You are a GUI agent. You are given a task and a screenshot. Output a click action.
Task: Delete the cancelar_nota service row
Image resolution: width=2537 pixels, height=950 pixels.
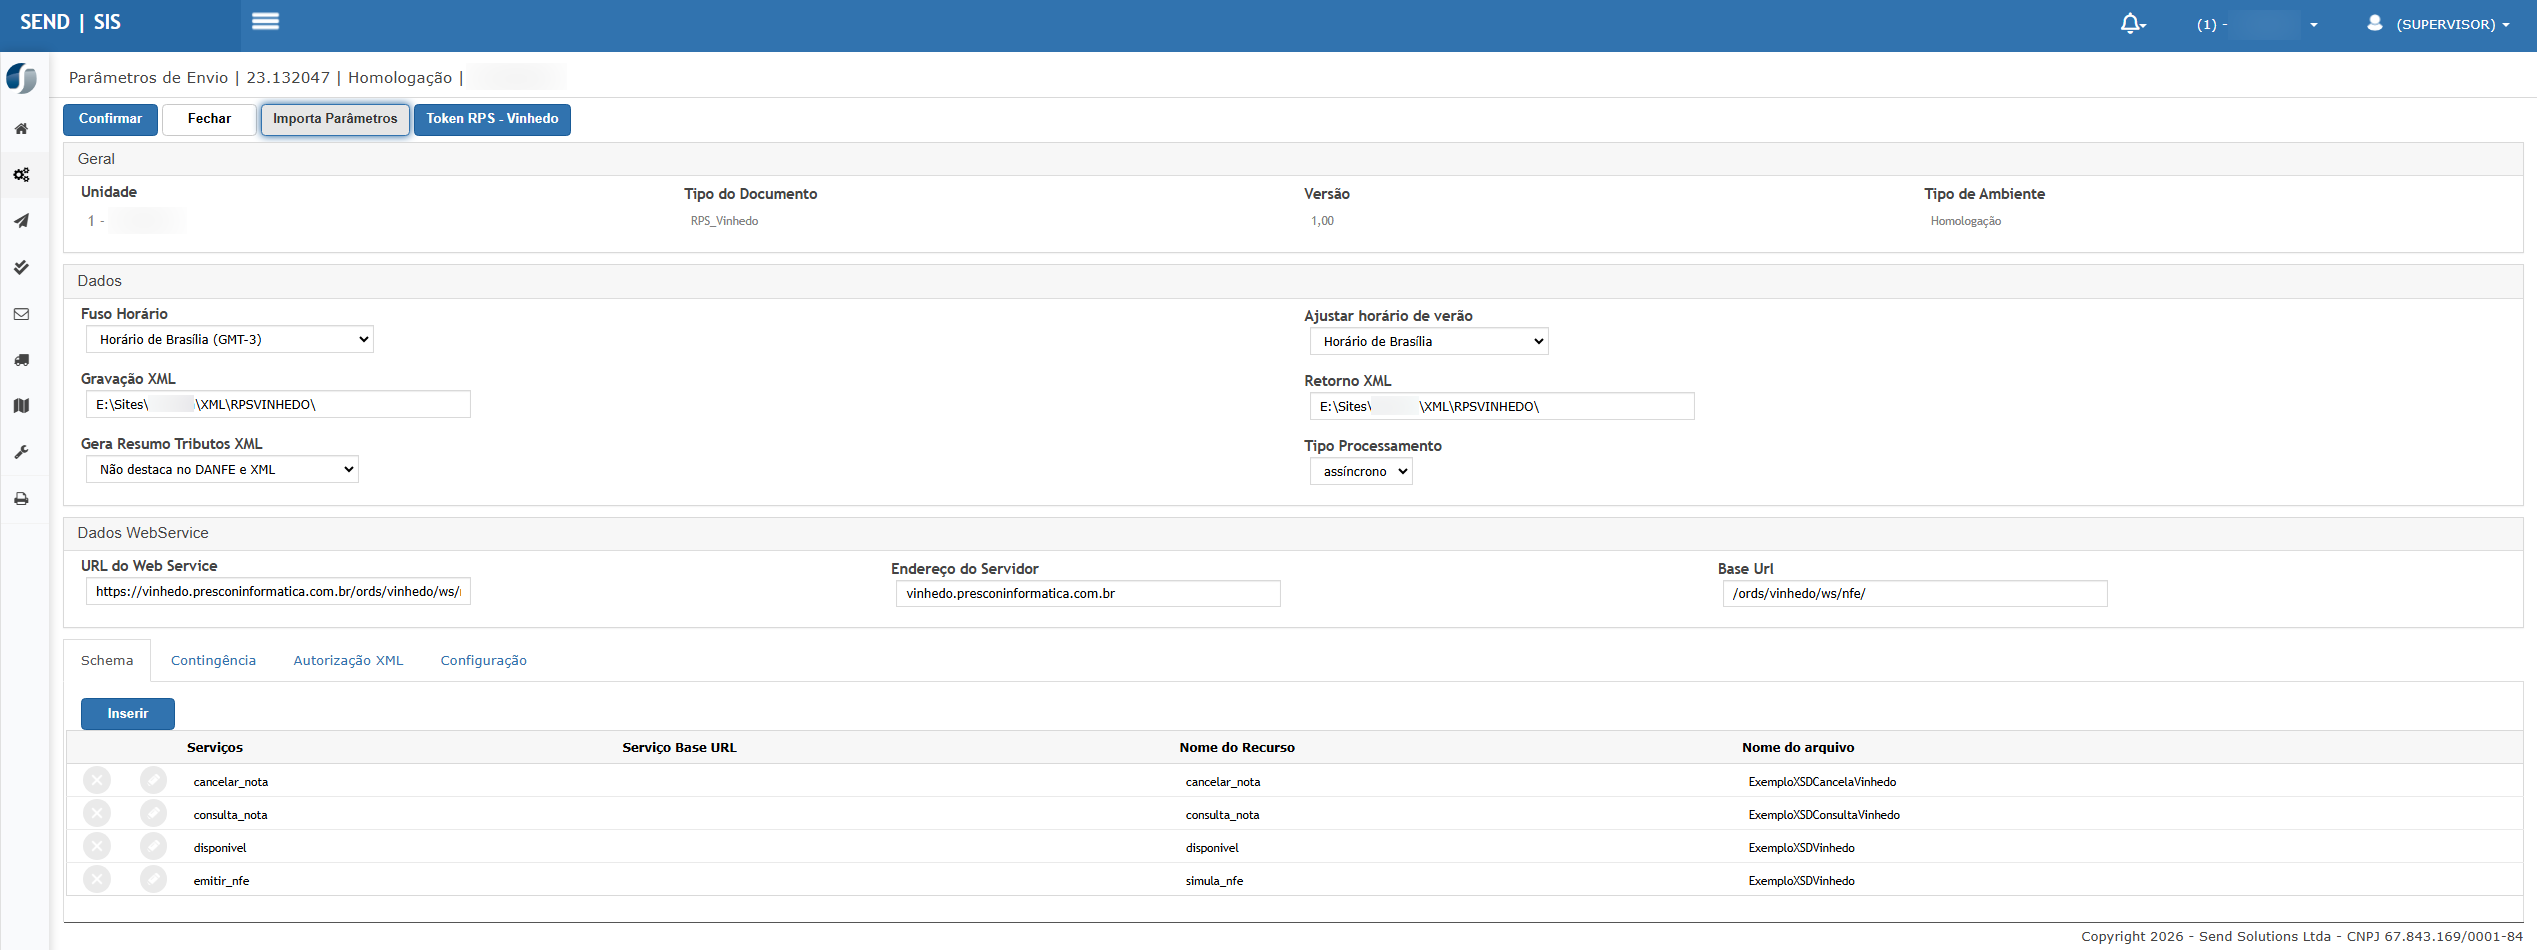click(x=97, y=781)
